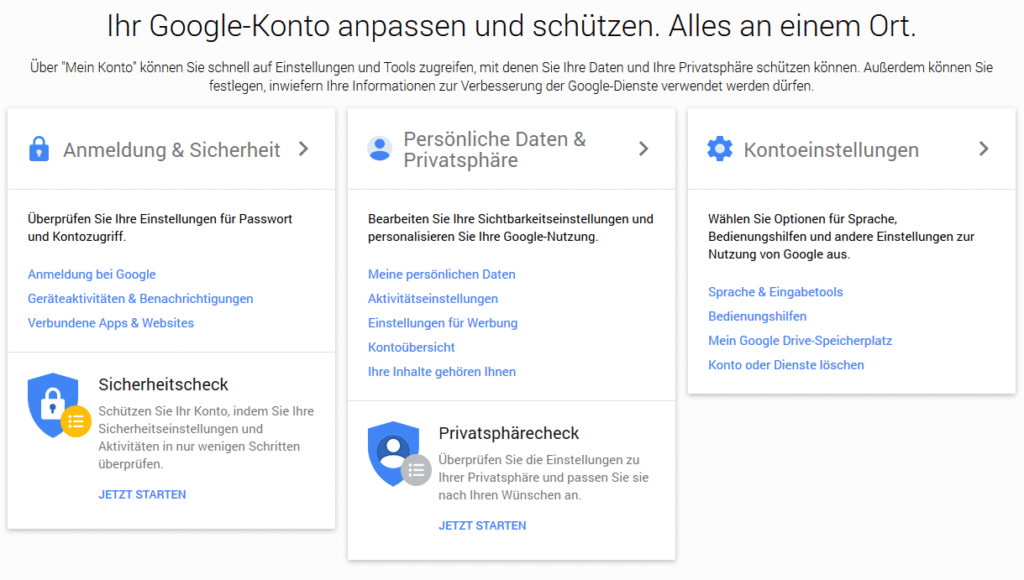Open Aktivitätseinstellungen link
This screenshot has height=580, width=1024.
(x=432, y=298)
